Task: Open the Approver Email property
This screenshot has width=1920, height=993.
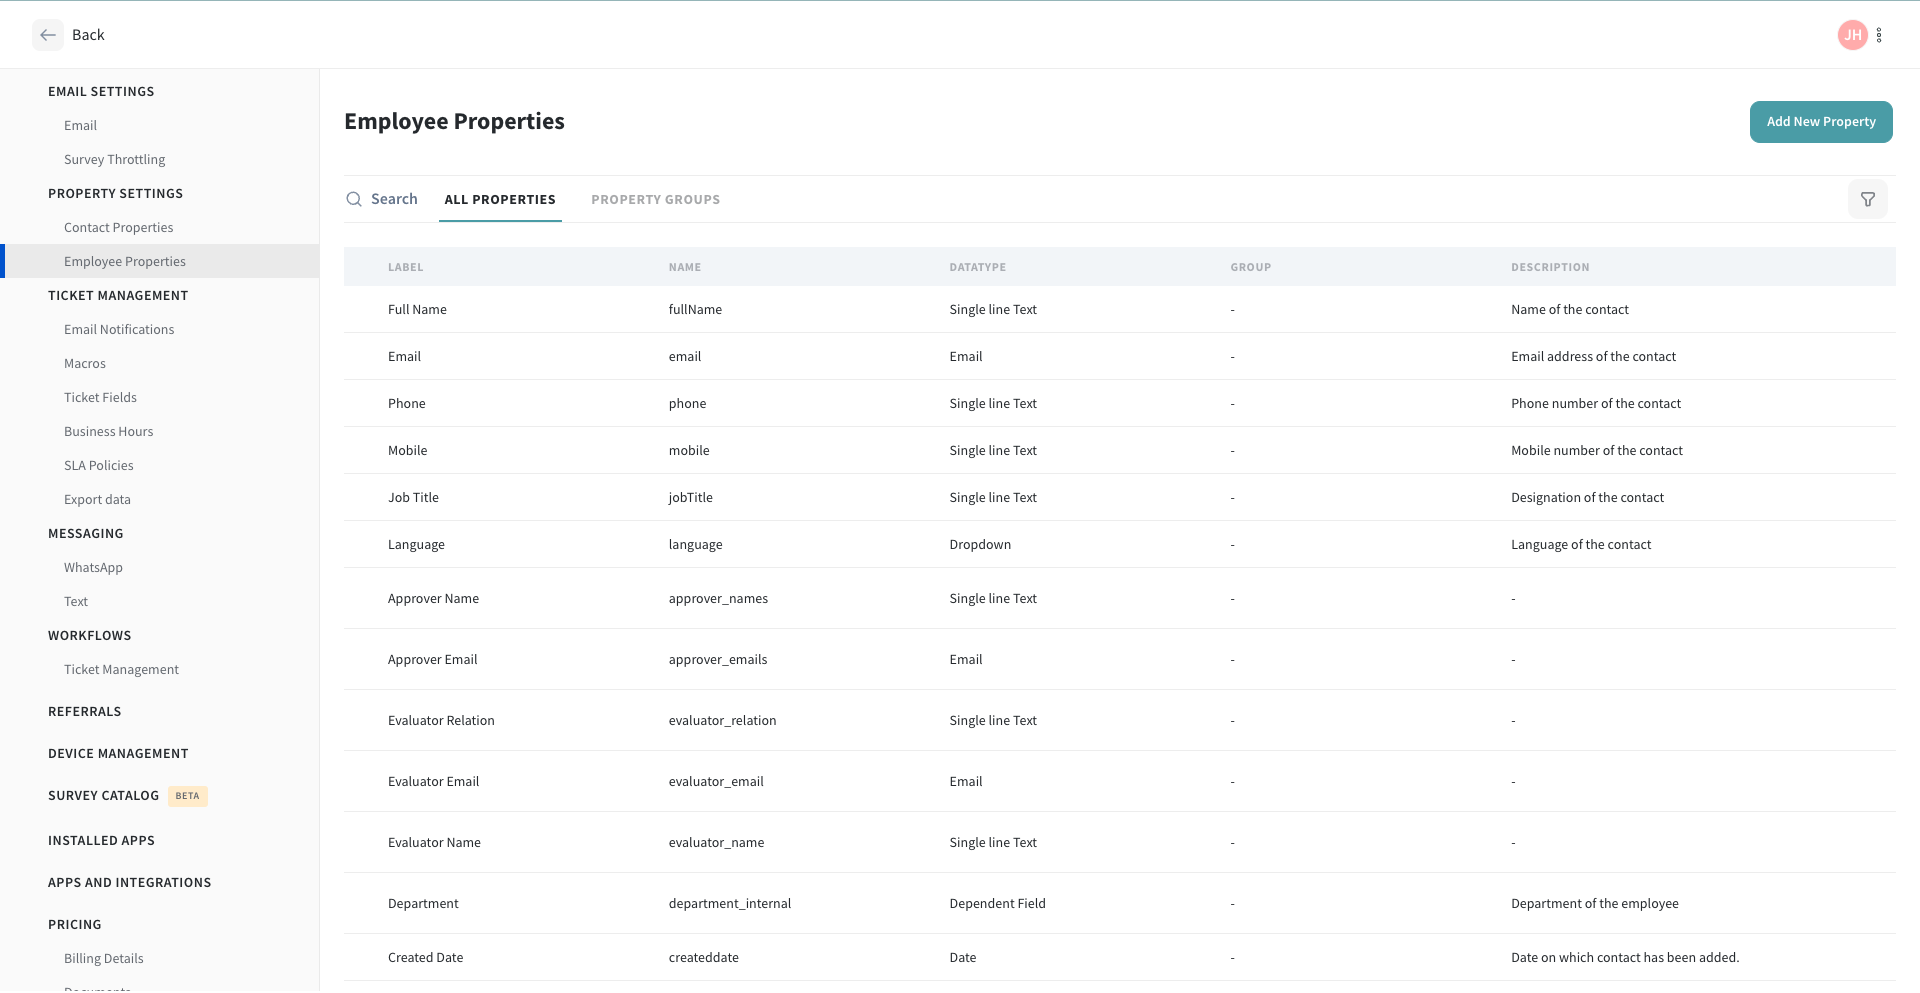Action: coord(432,660)
